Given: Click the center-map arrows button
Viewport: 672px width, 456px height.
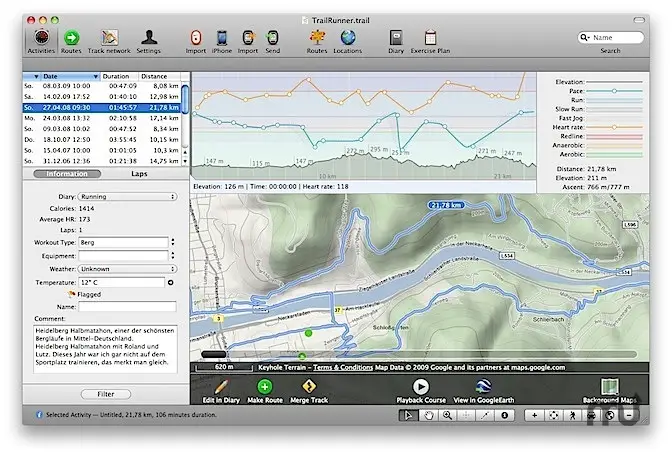Looking at the screenshot, I should 554,415.
